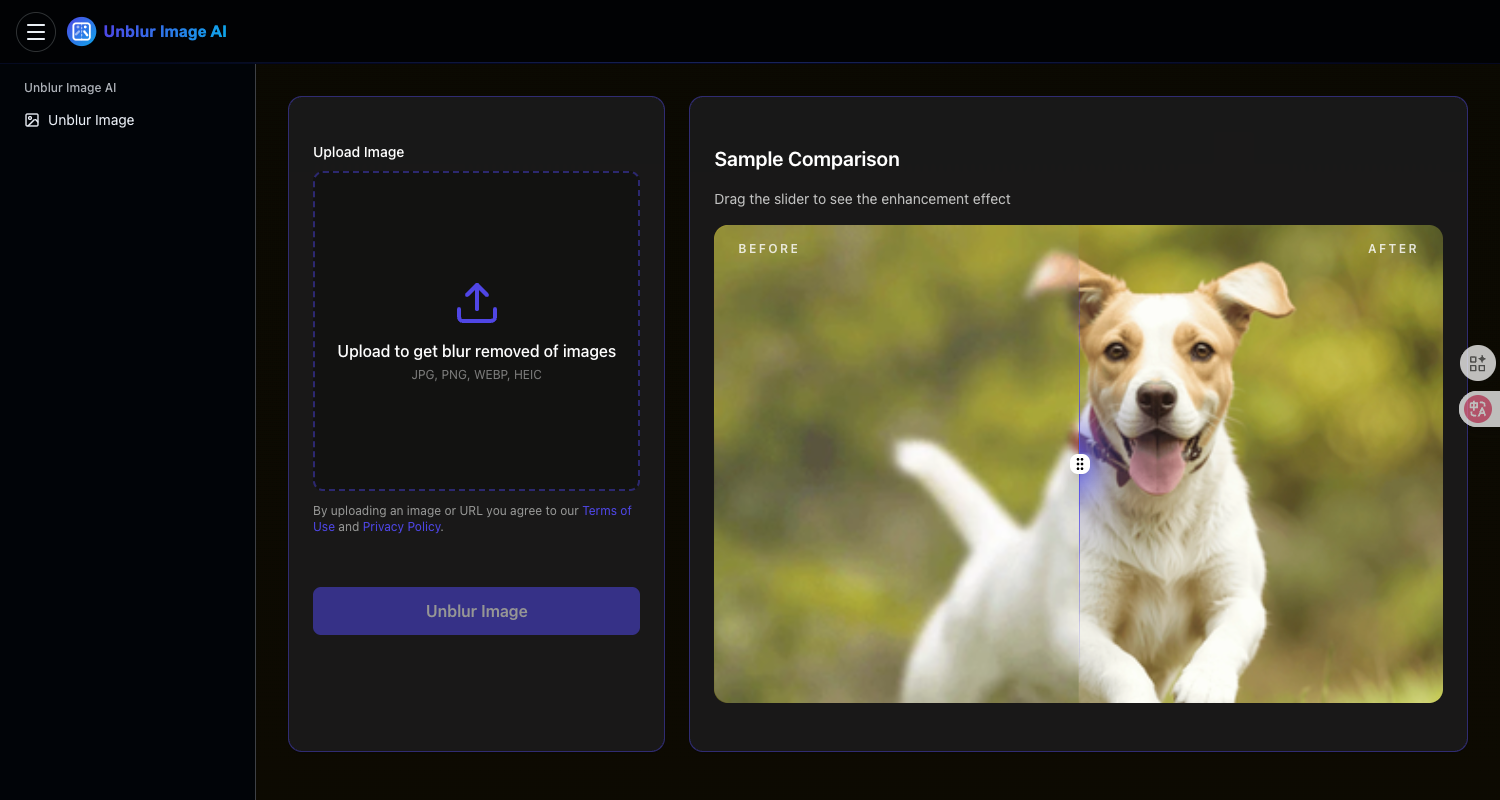Open the Privacy Policy link

(401, 527)
